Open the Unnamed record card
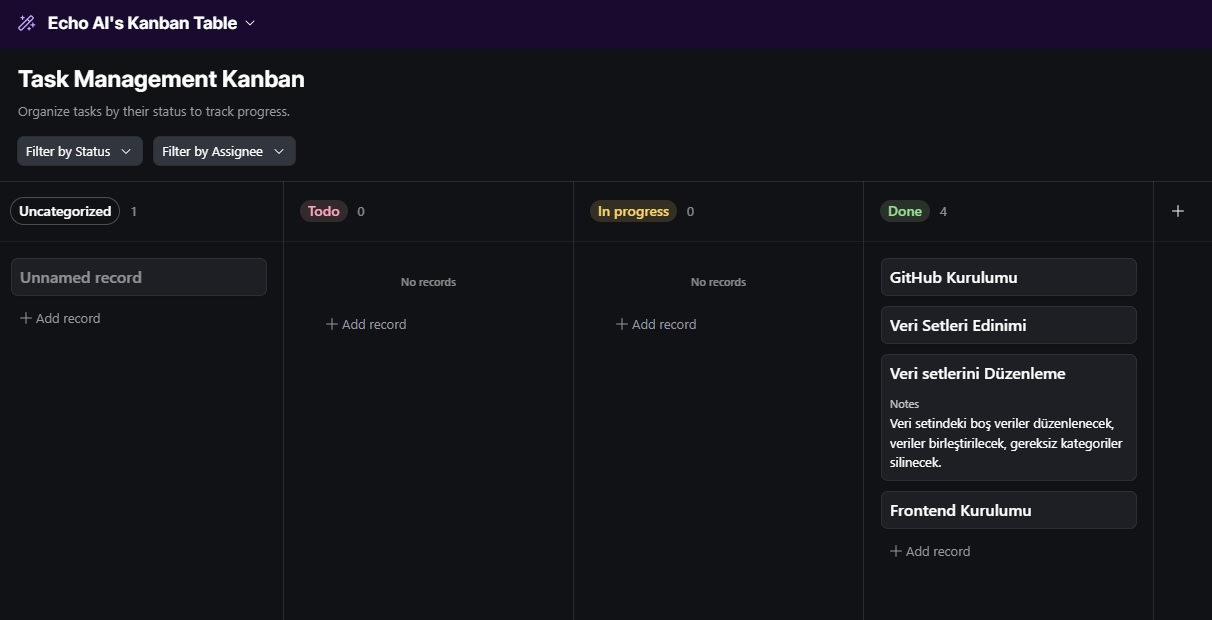The width and height of the screenshot is (1212, 620). [139, 277]
